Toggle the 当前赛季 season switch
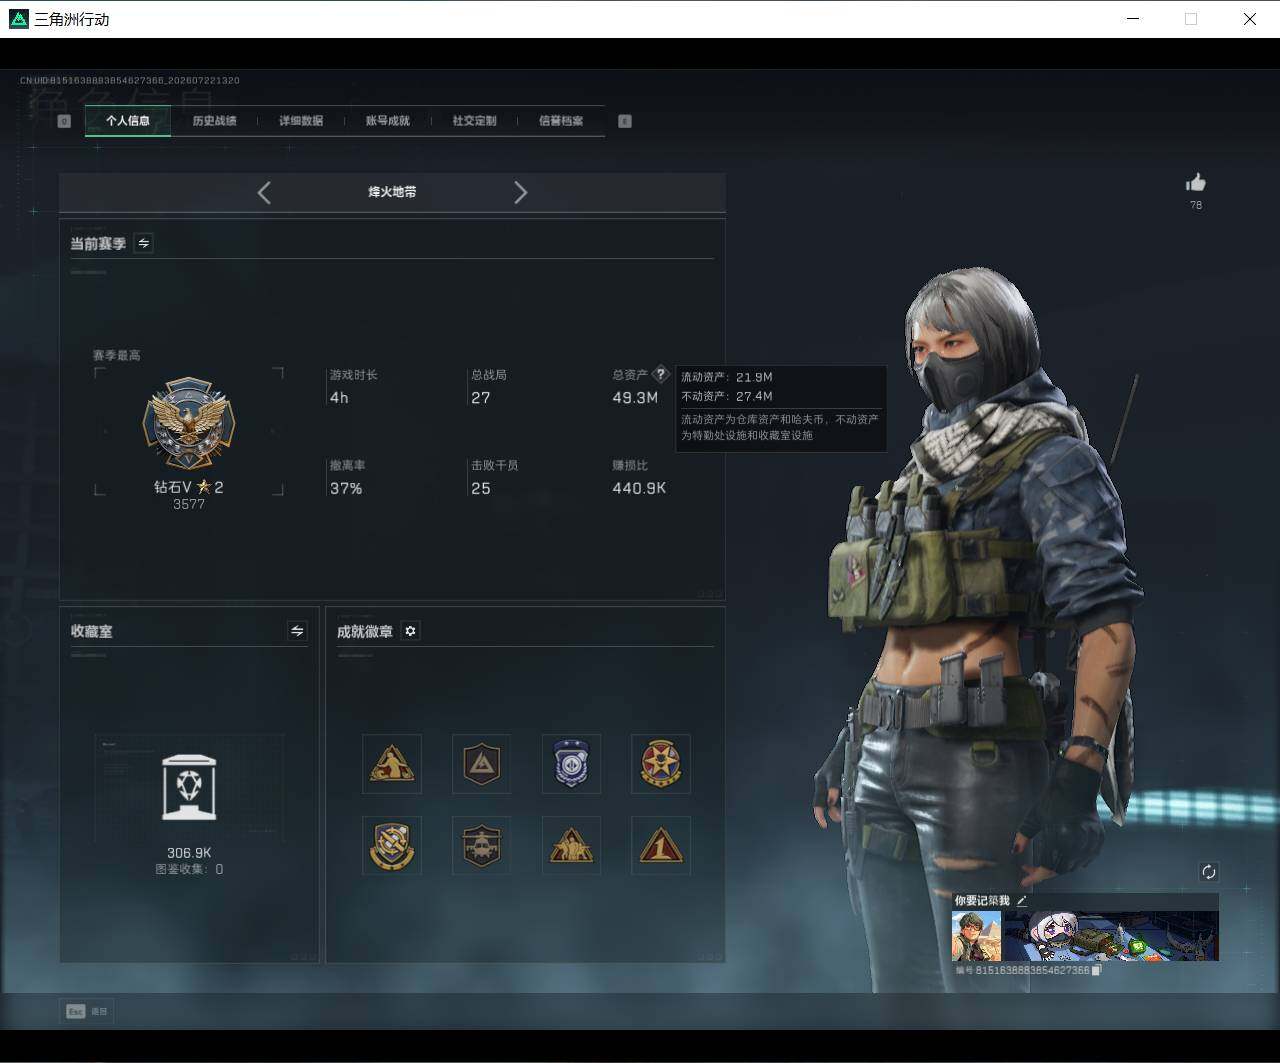The image size is (1280, 1063). pos(143,243)
